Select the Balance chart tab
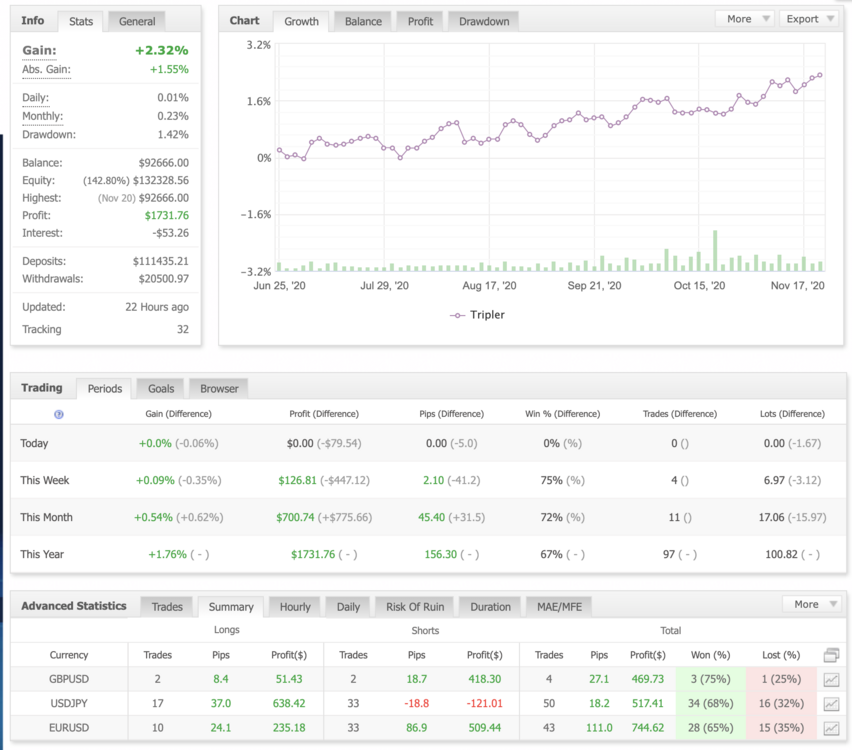 [x=363, y=21]
